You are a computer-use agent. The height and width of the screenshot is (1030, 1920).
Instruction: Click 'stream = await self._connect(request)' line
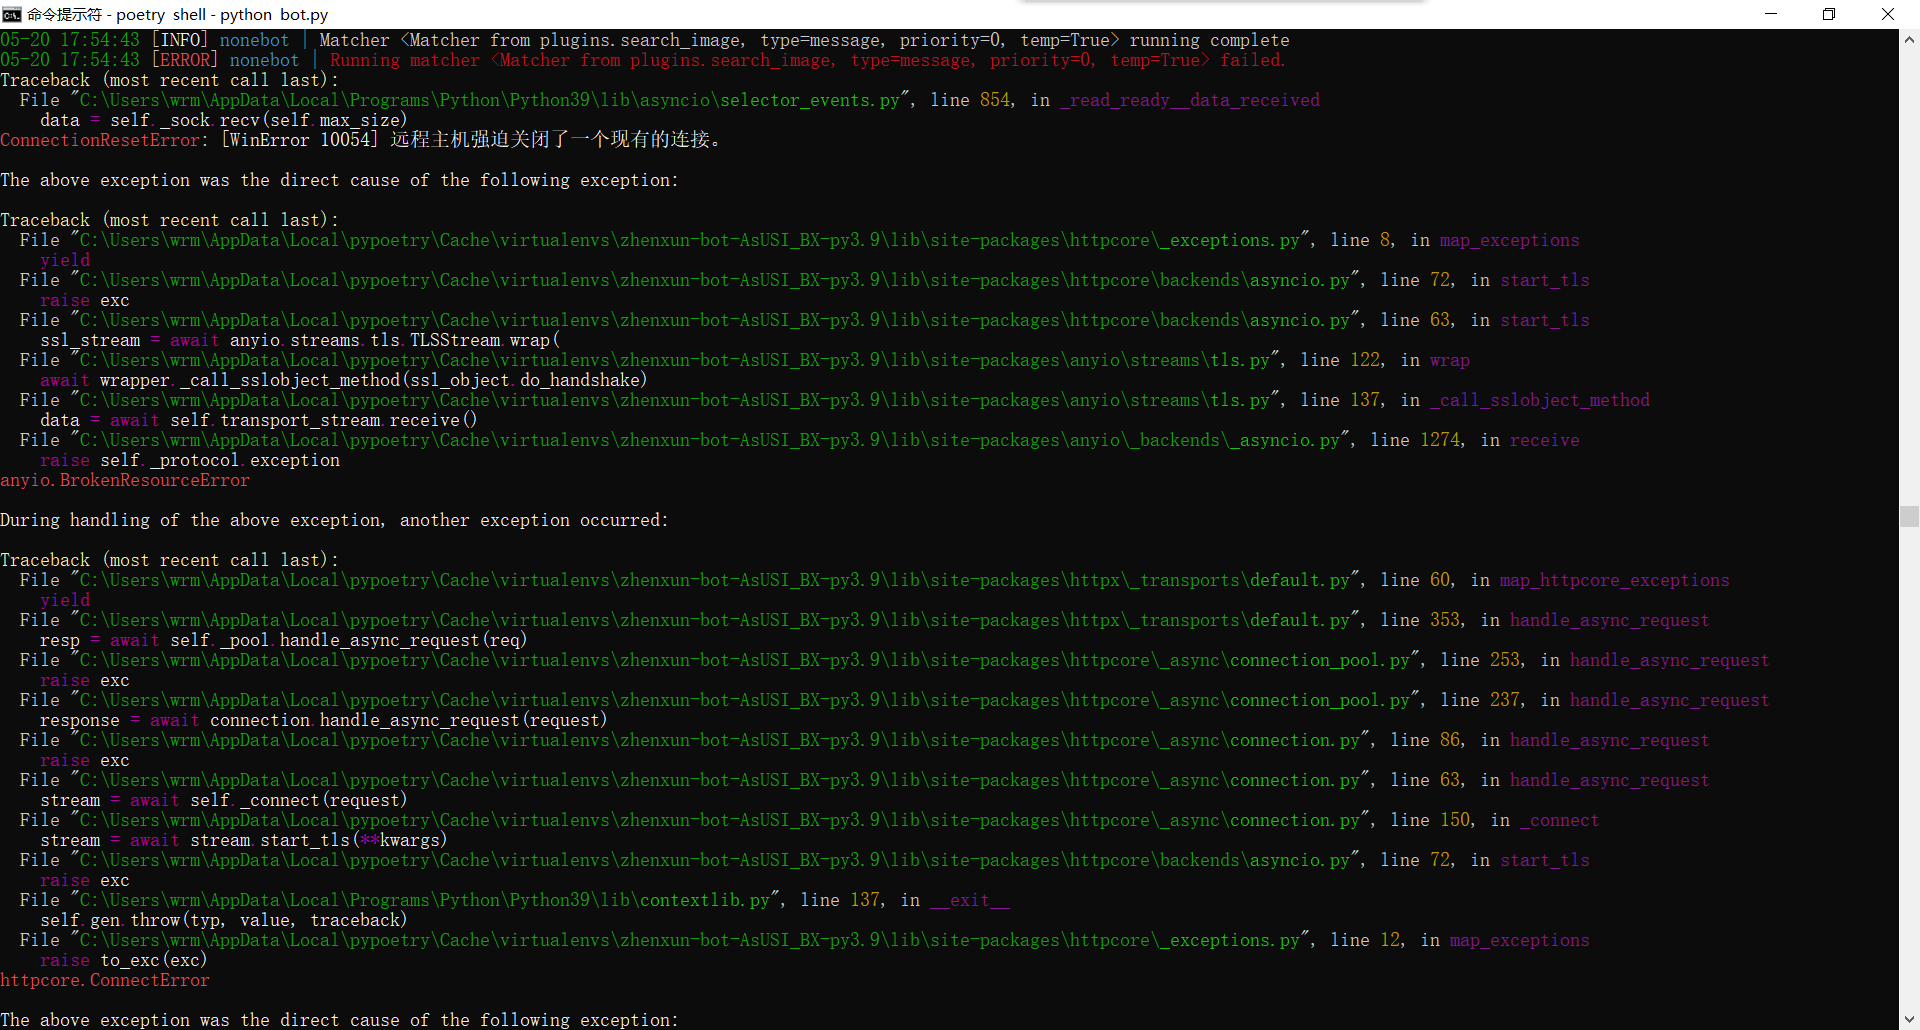click(x=224, y=800)
